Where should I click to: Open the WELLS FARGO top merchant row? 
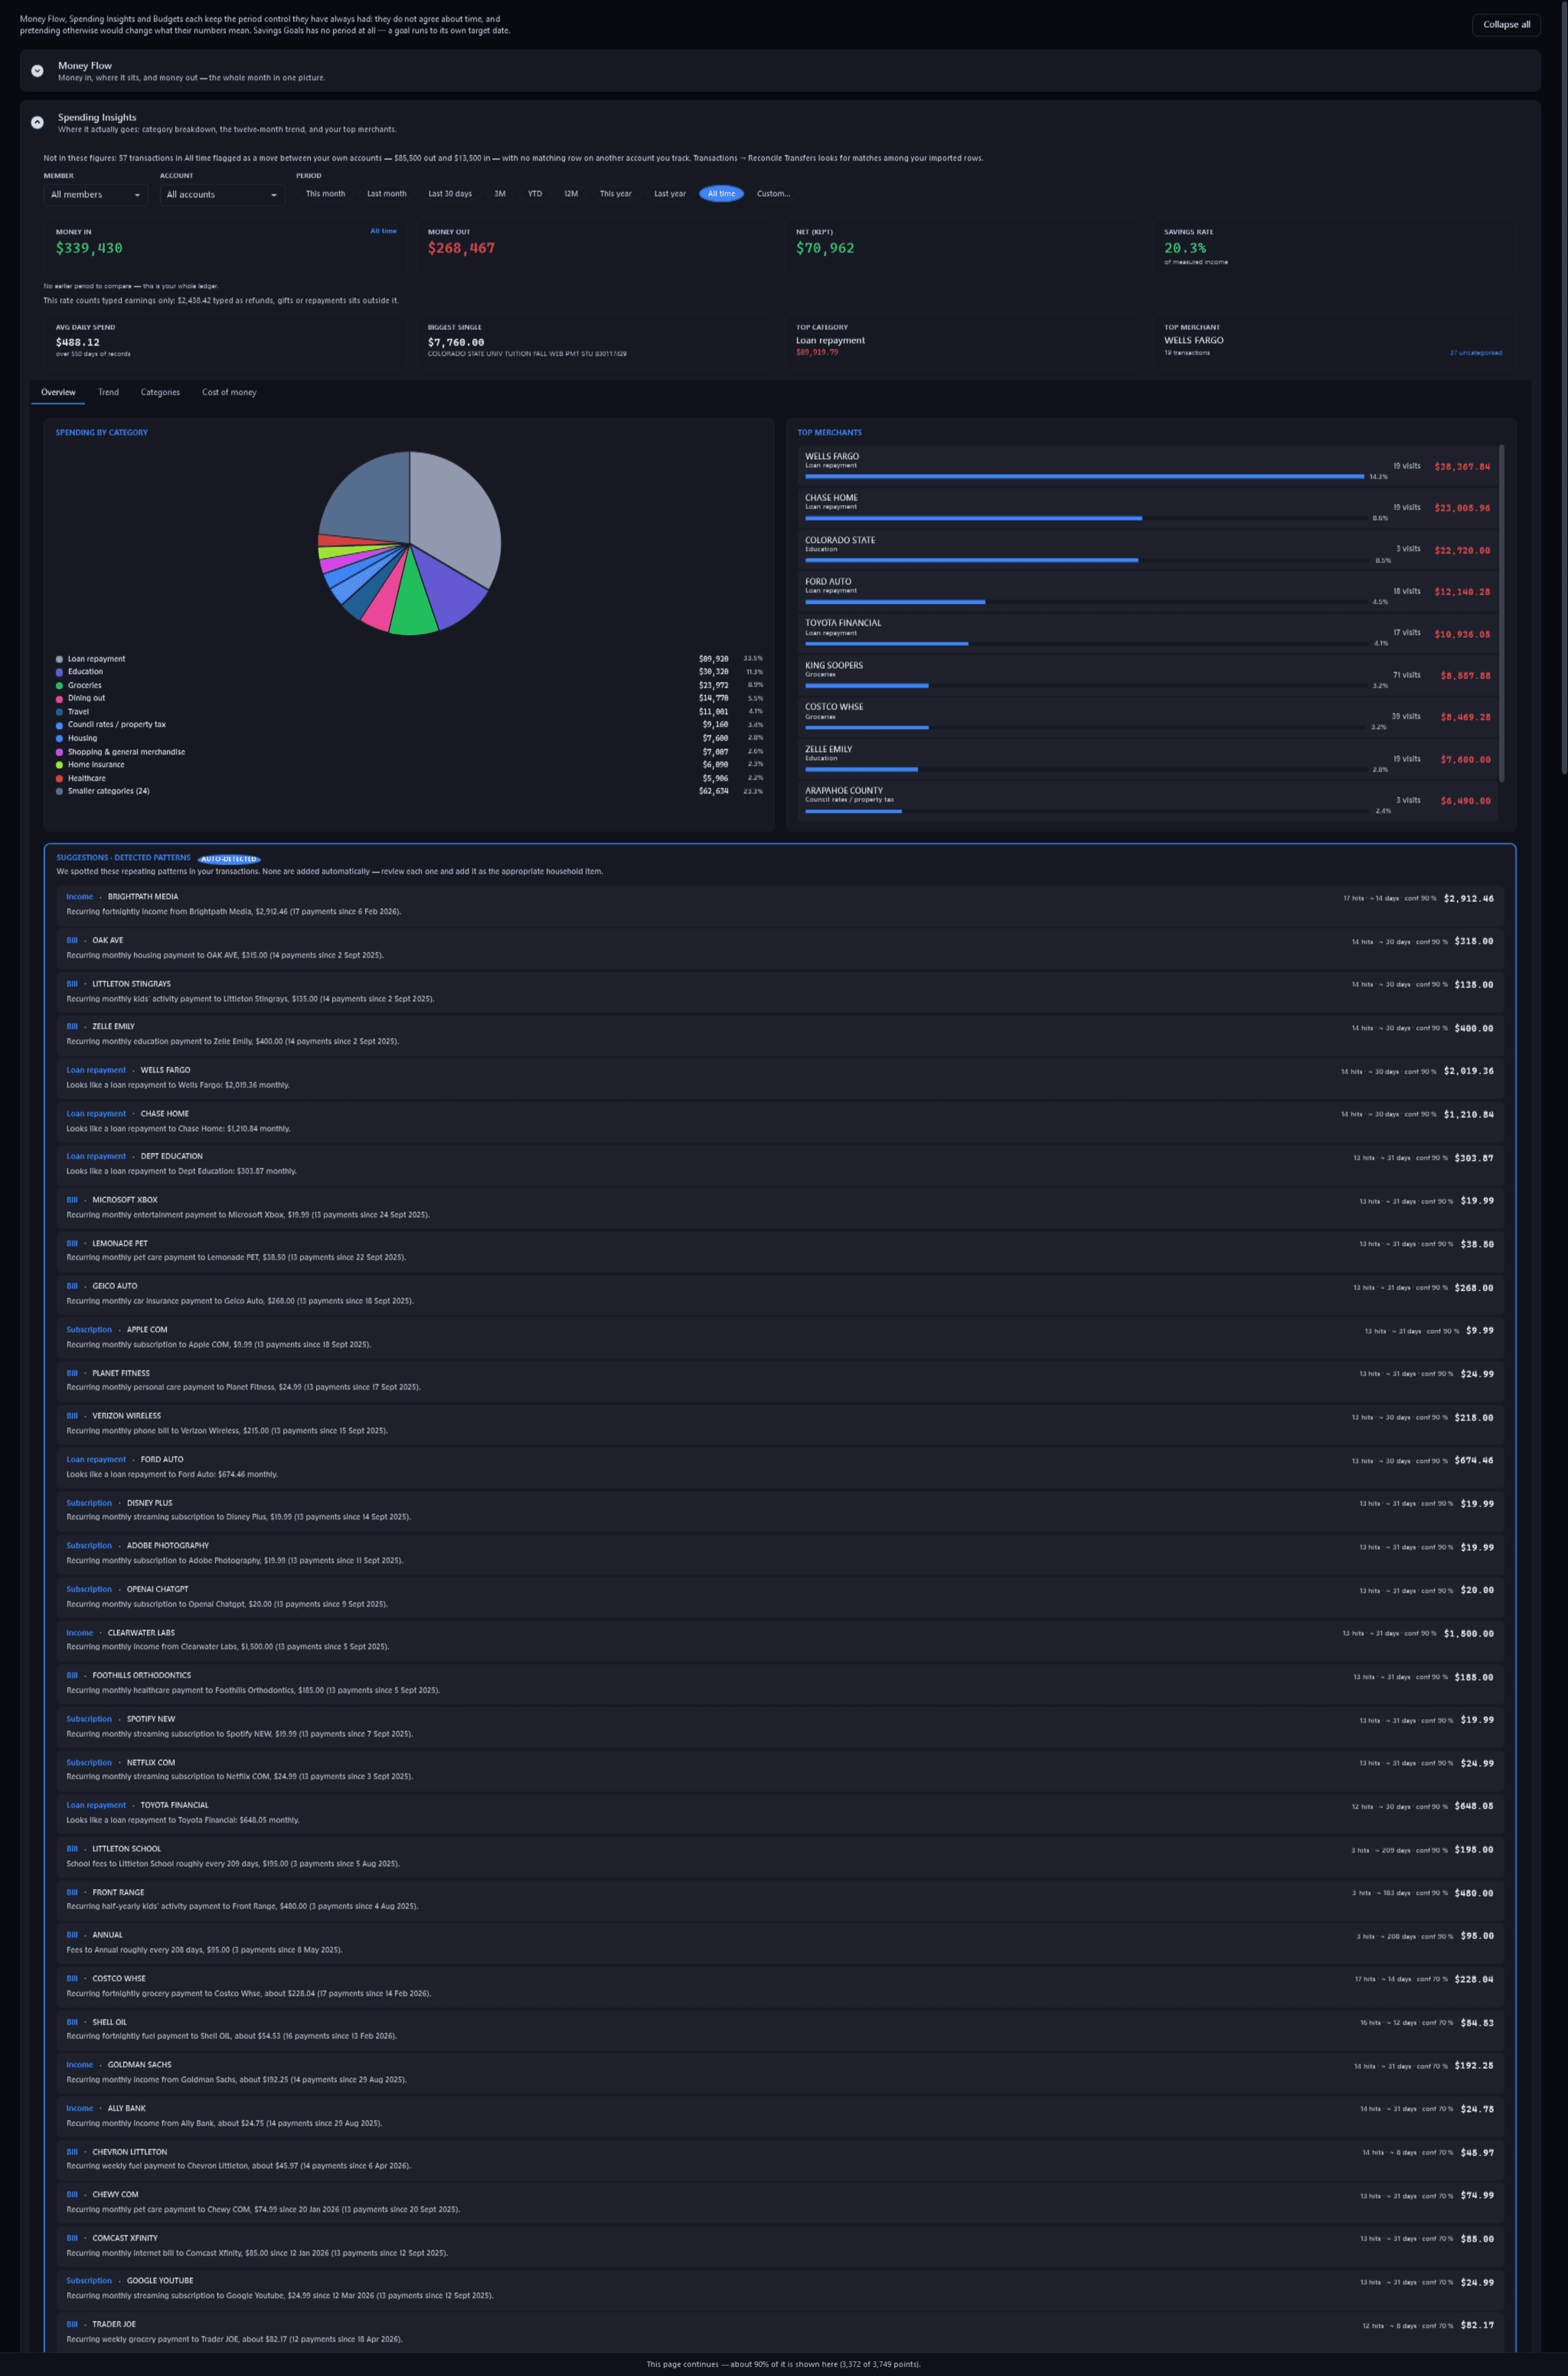click(x=1147, y=465)
